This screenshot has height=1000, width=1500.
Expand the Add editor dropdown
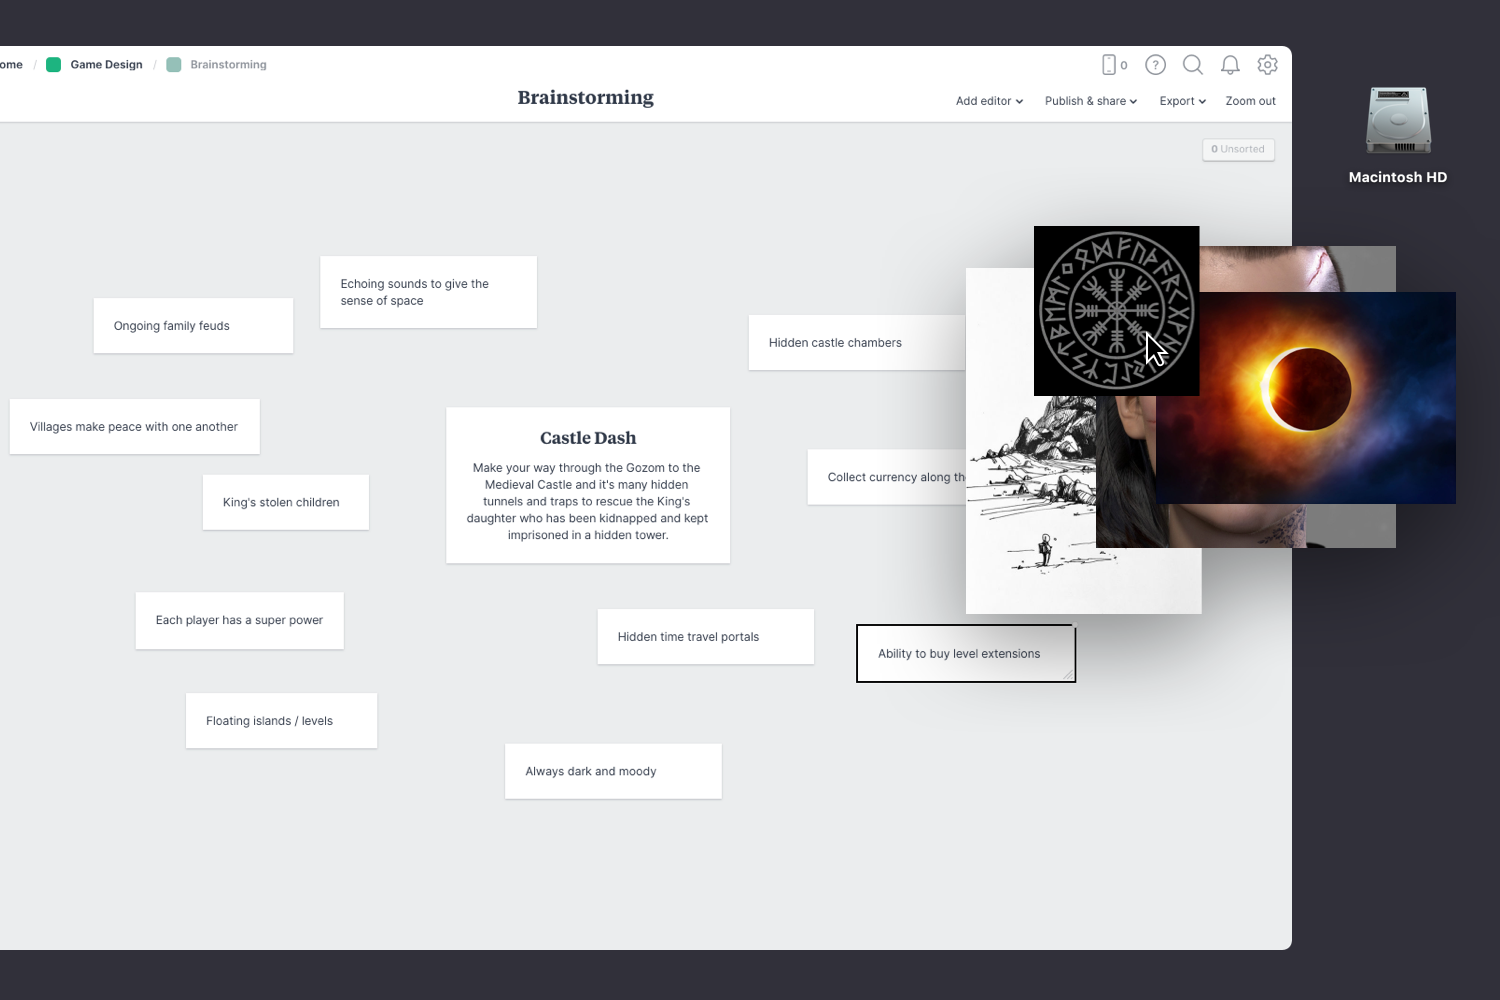(988, 101)
